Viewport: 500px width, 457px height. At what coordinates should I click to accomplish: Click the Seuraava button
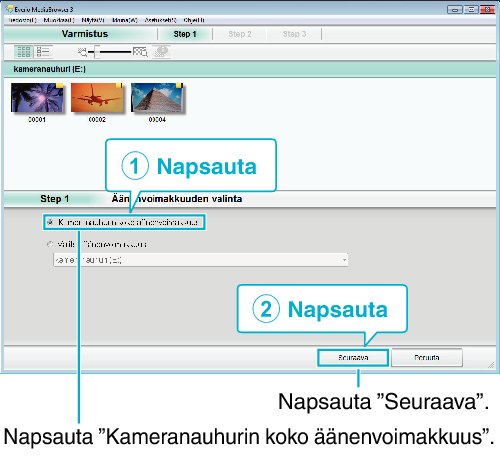point(353,358)
